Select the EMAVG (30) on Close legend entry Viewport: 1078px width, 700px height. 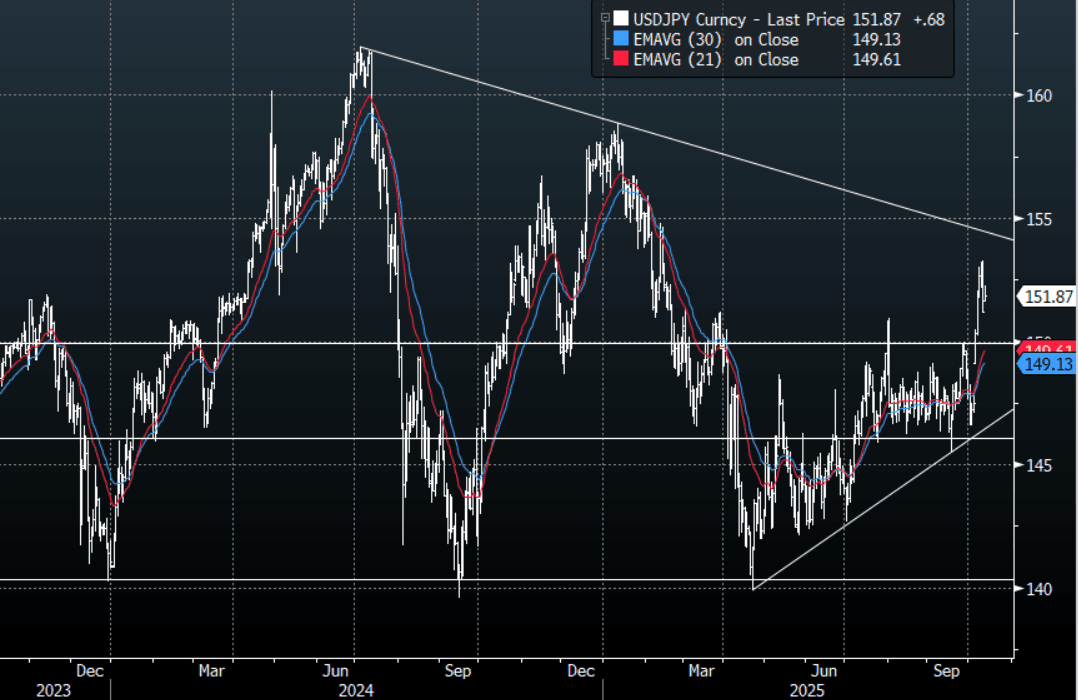(x=717, y=40)
